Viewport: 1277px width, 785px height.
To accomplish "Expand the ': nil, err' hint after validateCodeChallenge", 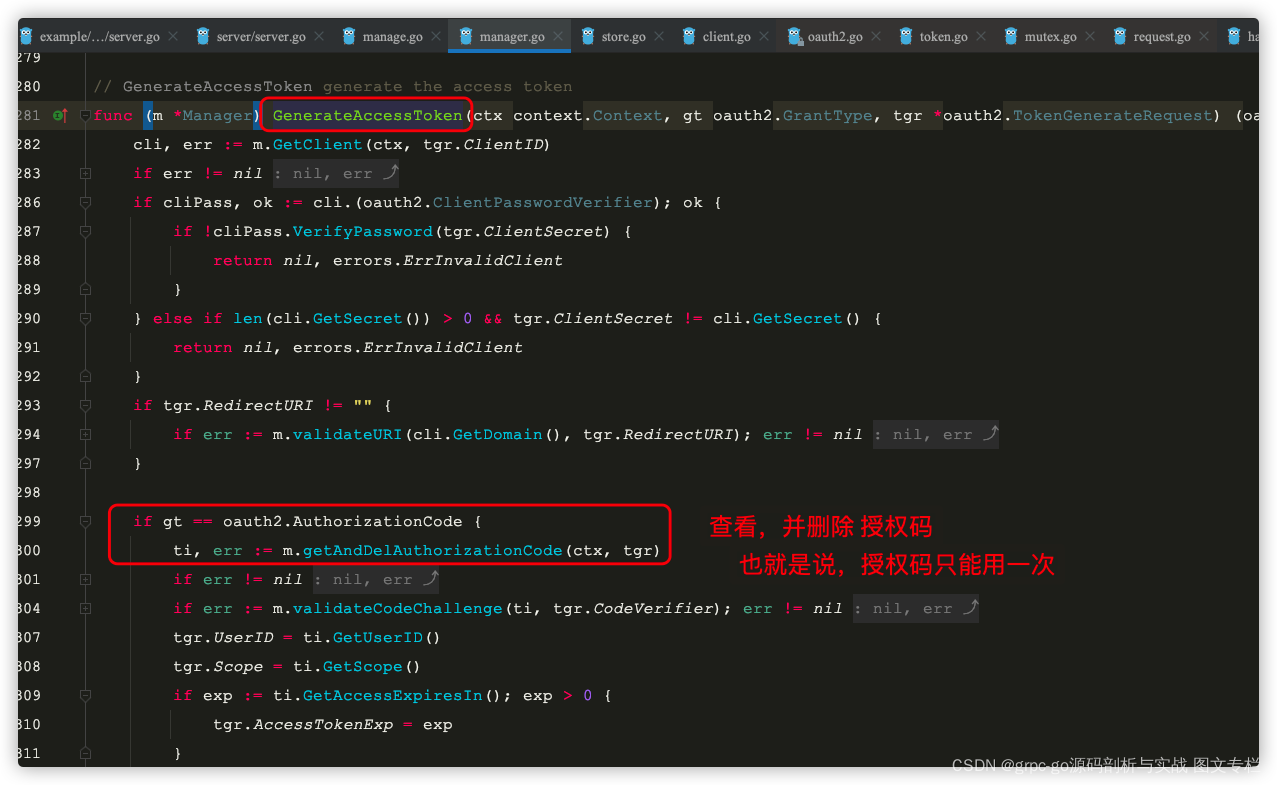I will coord(916,609).
